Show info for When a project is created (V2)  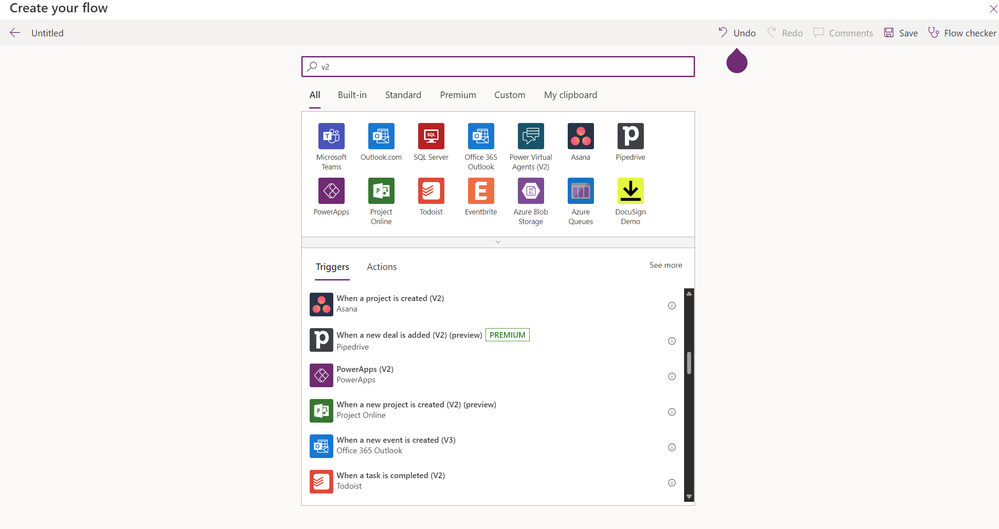672,305
